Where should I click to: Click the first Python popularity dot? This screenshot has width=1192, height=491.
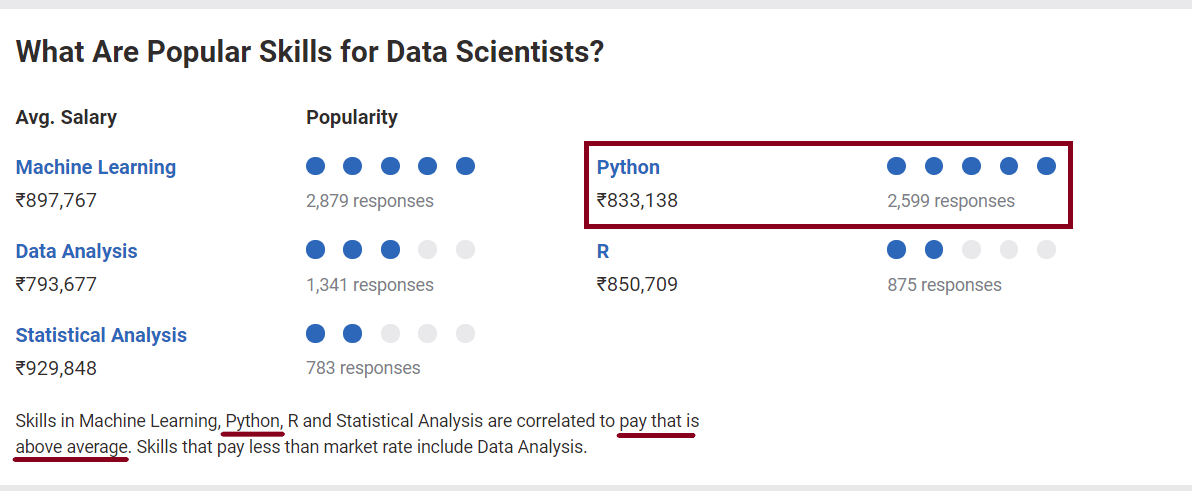point(896,166)
